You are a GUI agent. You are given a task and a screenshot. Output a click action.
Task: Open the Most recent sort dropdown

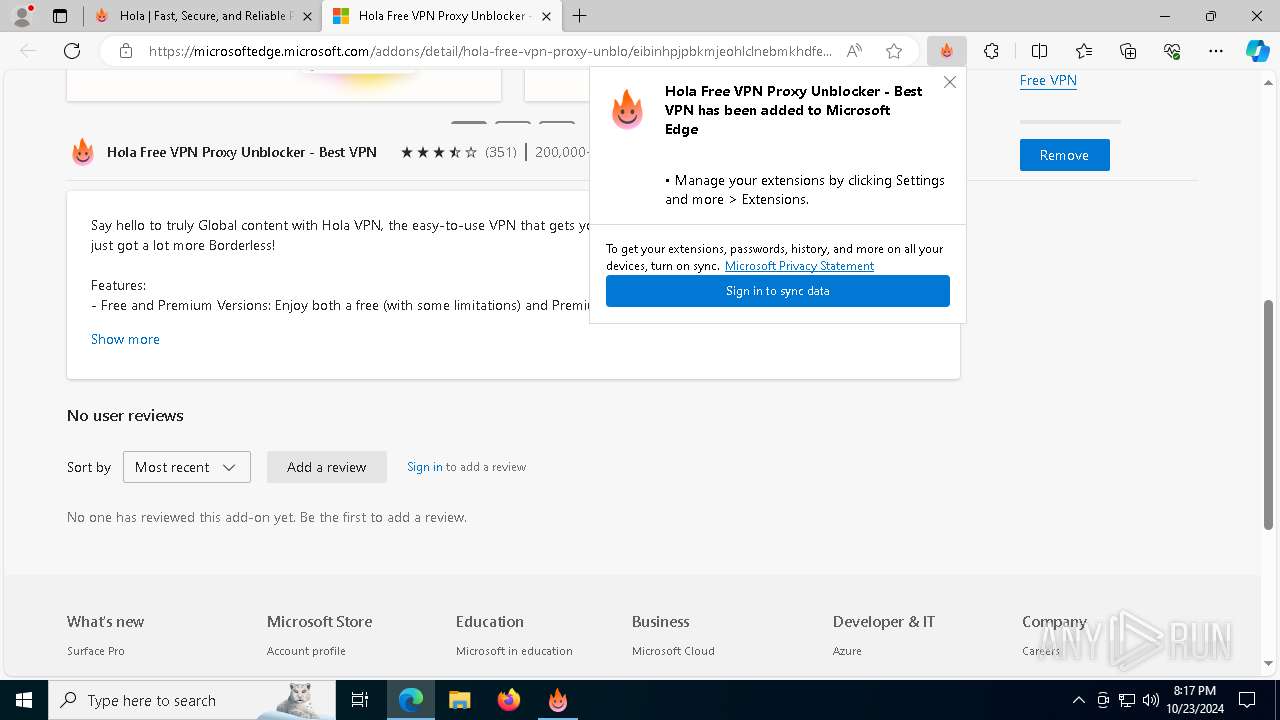(x=187, y=467)
